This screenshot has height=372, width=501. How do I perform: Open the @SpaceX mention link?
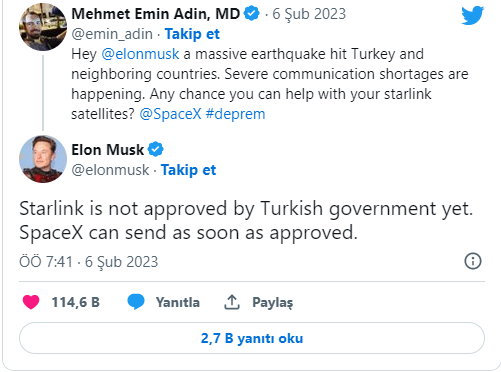[170, 114]
